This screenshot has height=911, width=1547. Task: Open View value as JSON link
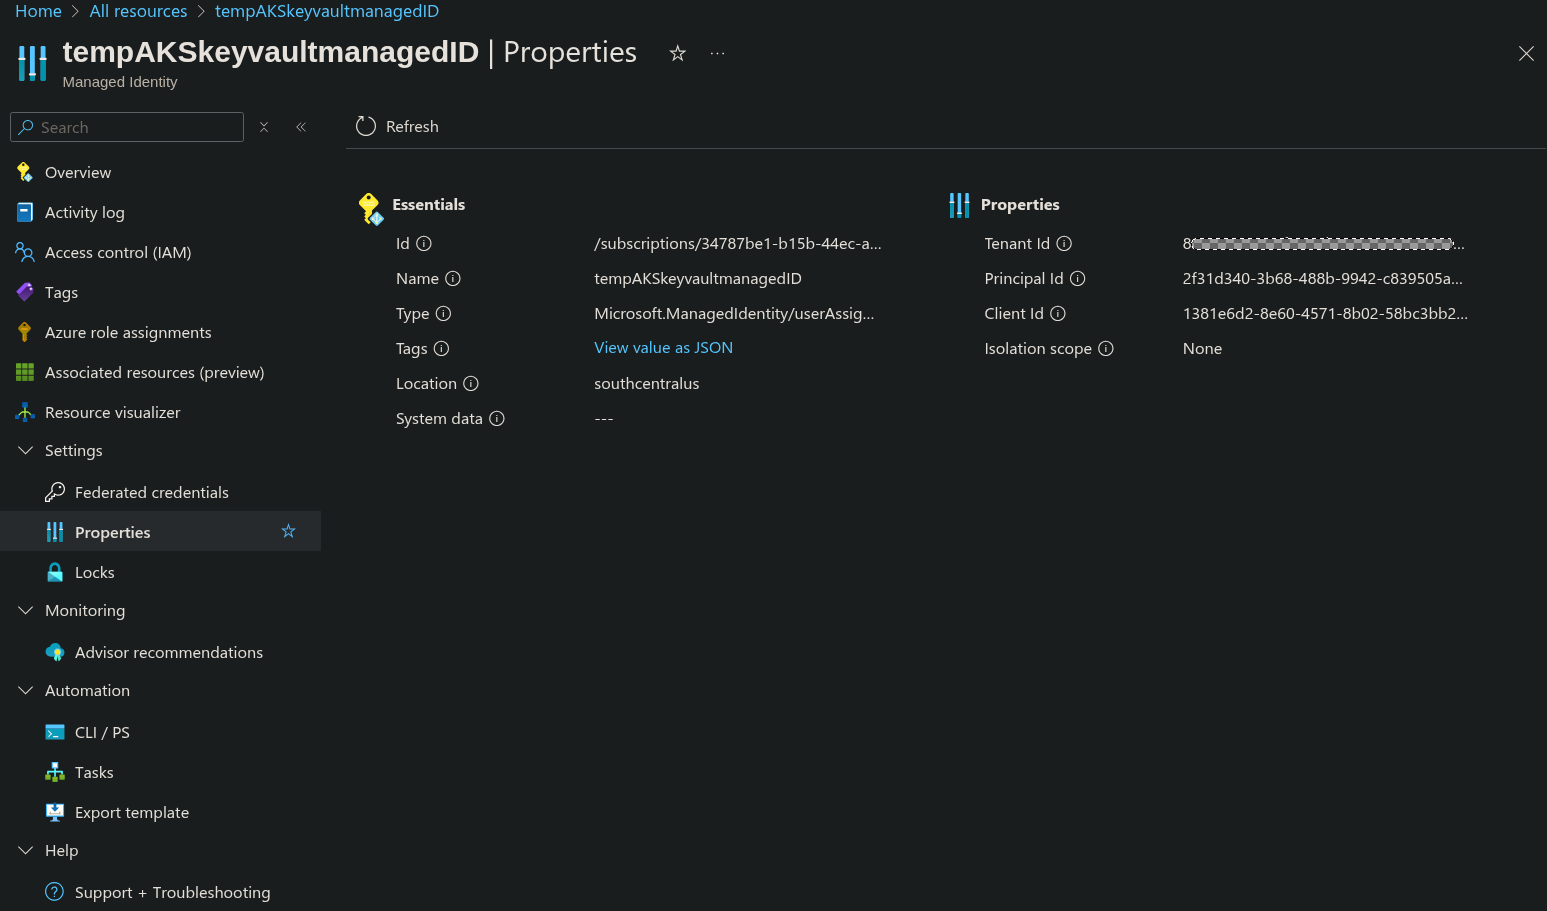(x=663, y=347)
